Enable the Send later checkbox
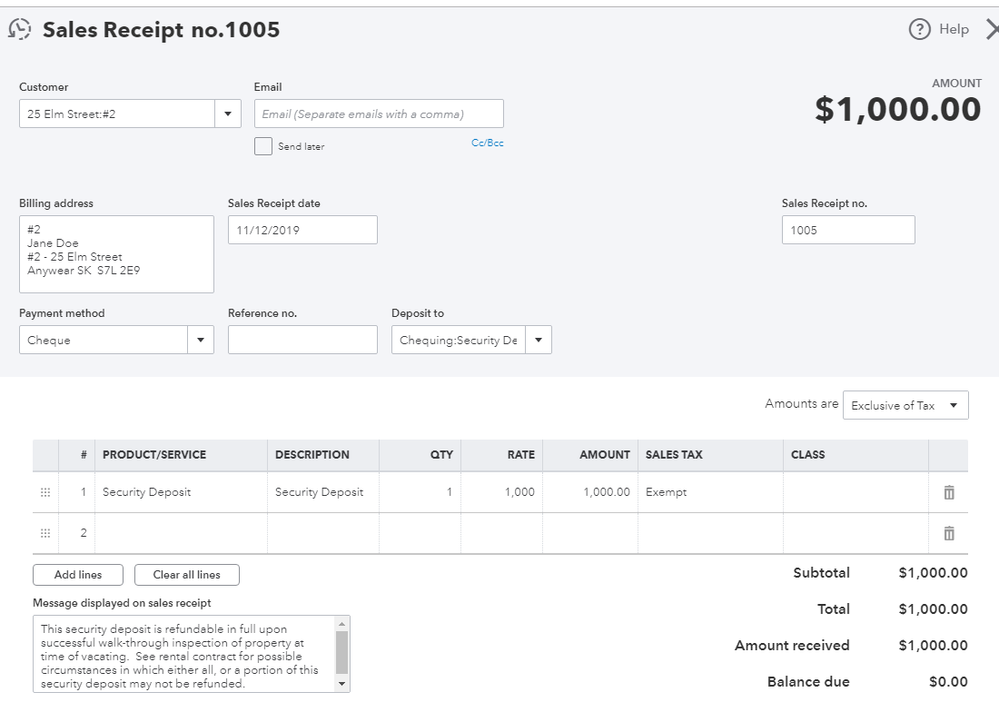This screenshot has width=999, height=712. (263, 146)
